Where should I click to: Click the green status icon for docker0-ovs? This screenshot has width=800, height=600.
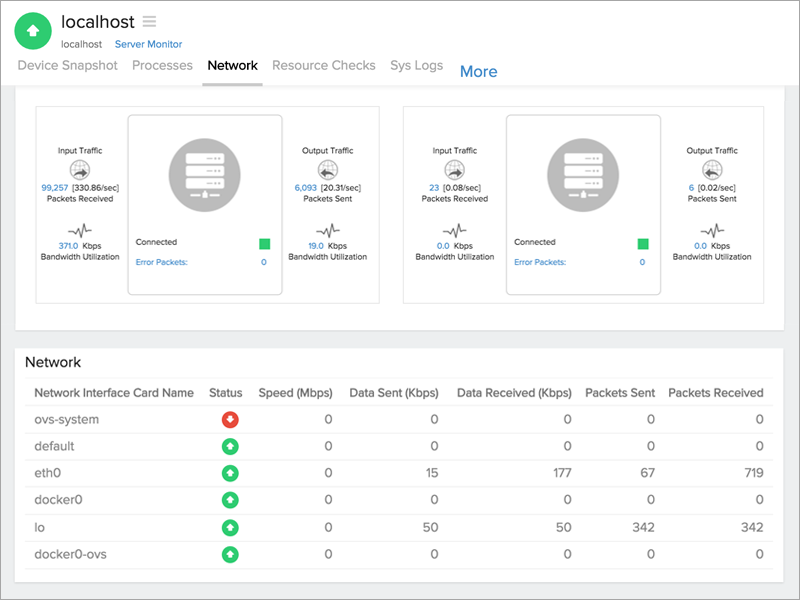(230, 554)
